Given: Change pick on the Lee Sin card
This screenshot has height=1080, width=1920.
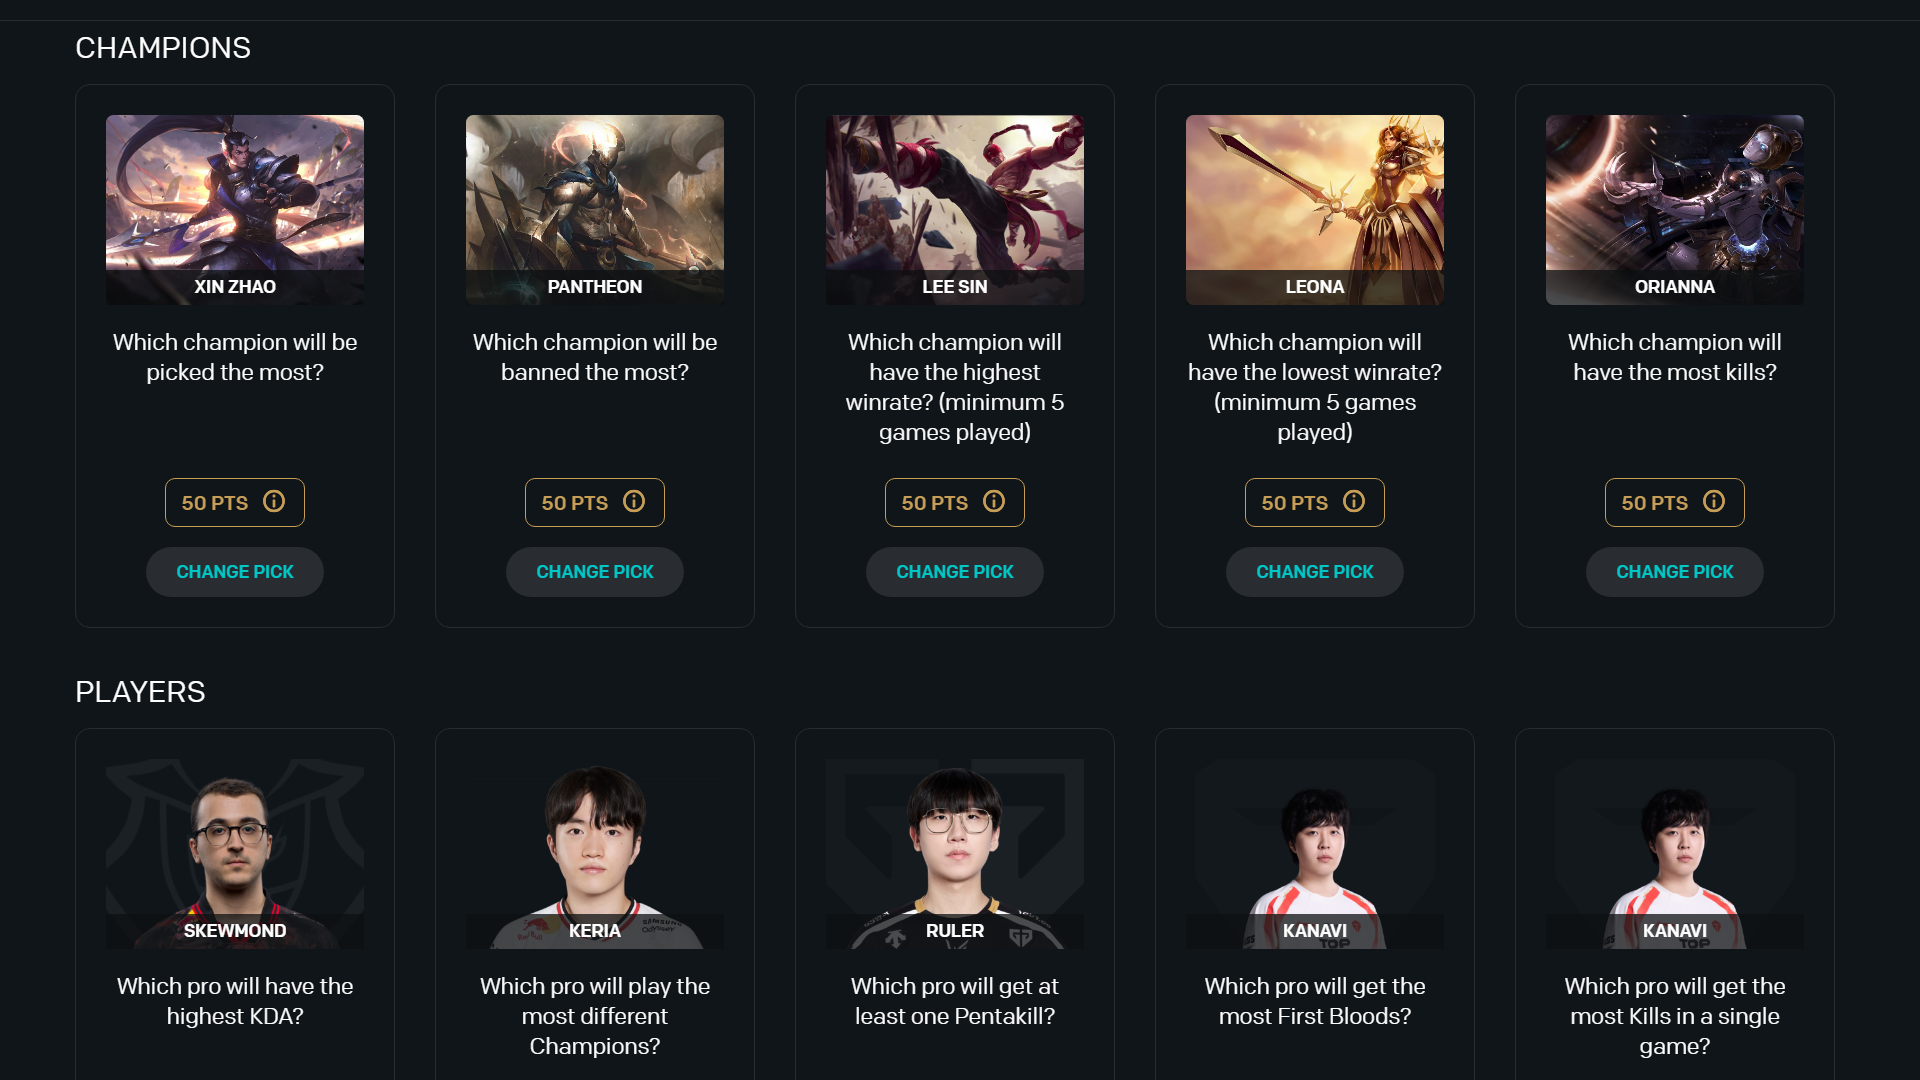Looking at the screenshot, I should 955,572.
